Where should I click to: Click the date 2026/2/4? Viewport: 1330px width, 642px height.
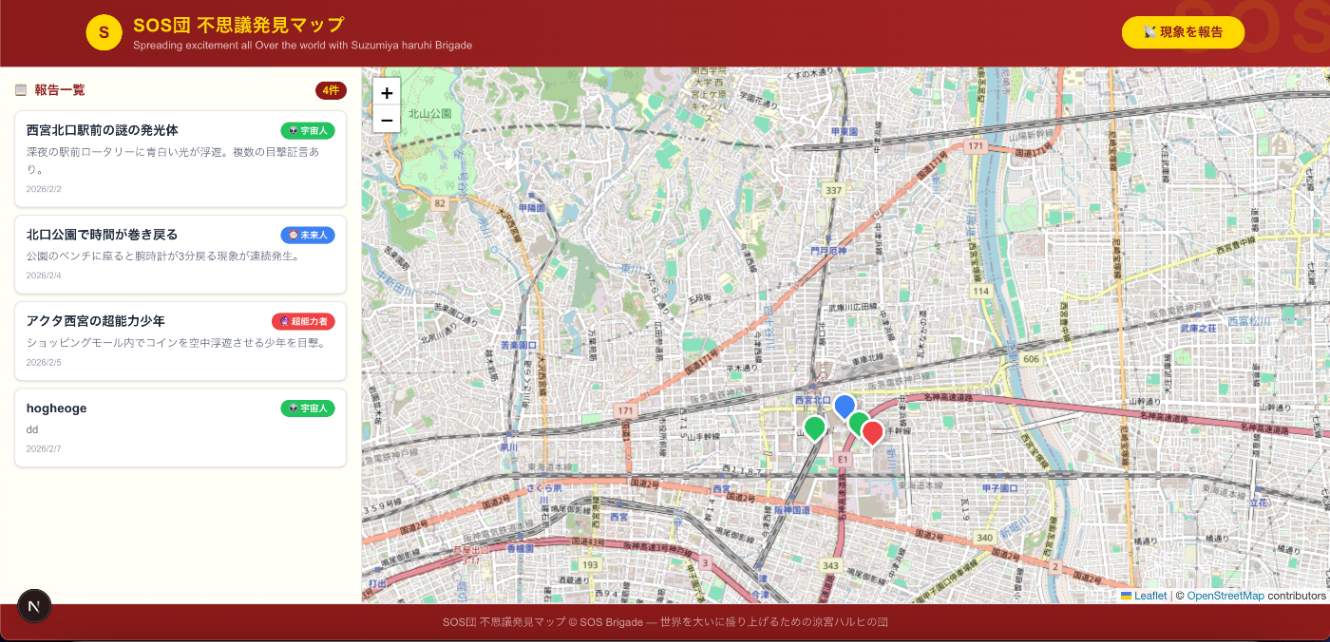pyautogui.click(x=44, y=275)
